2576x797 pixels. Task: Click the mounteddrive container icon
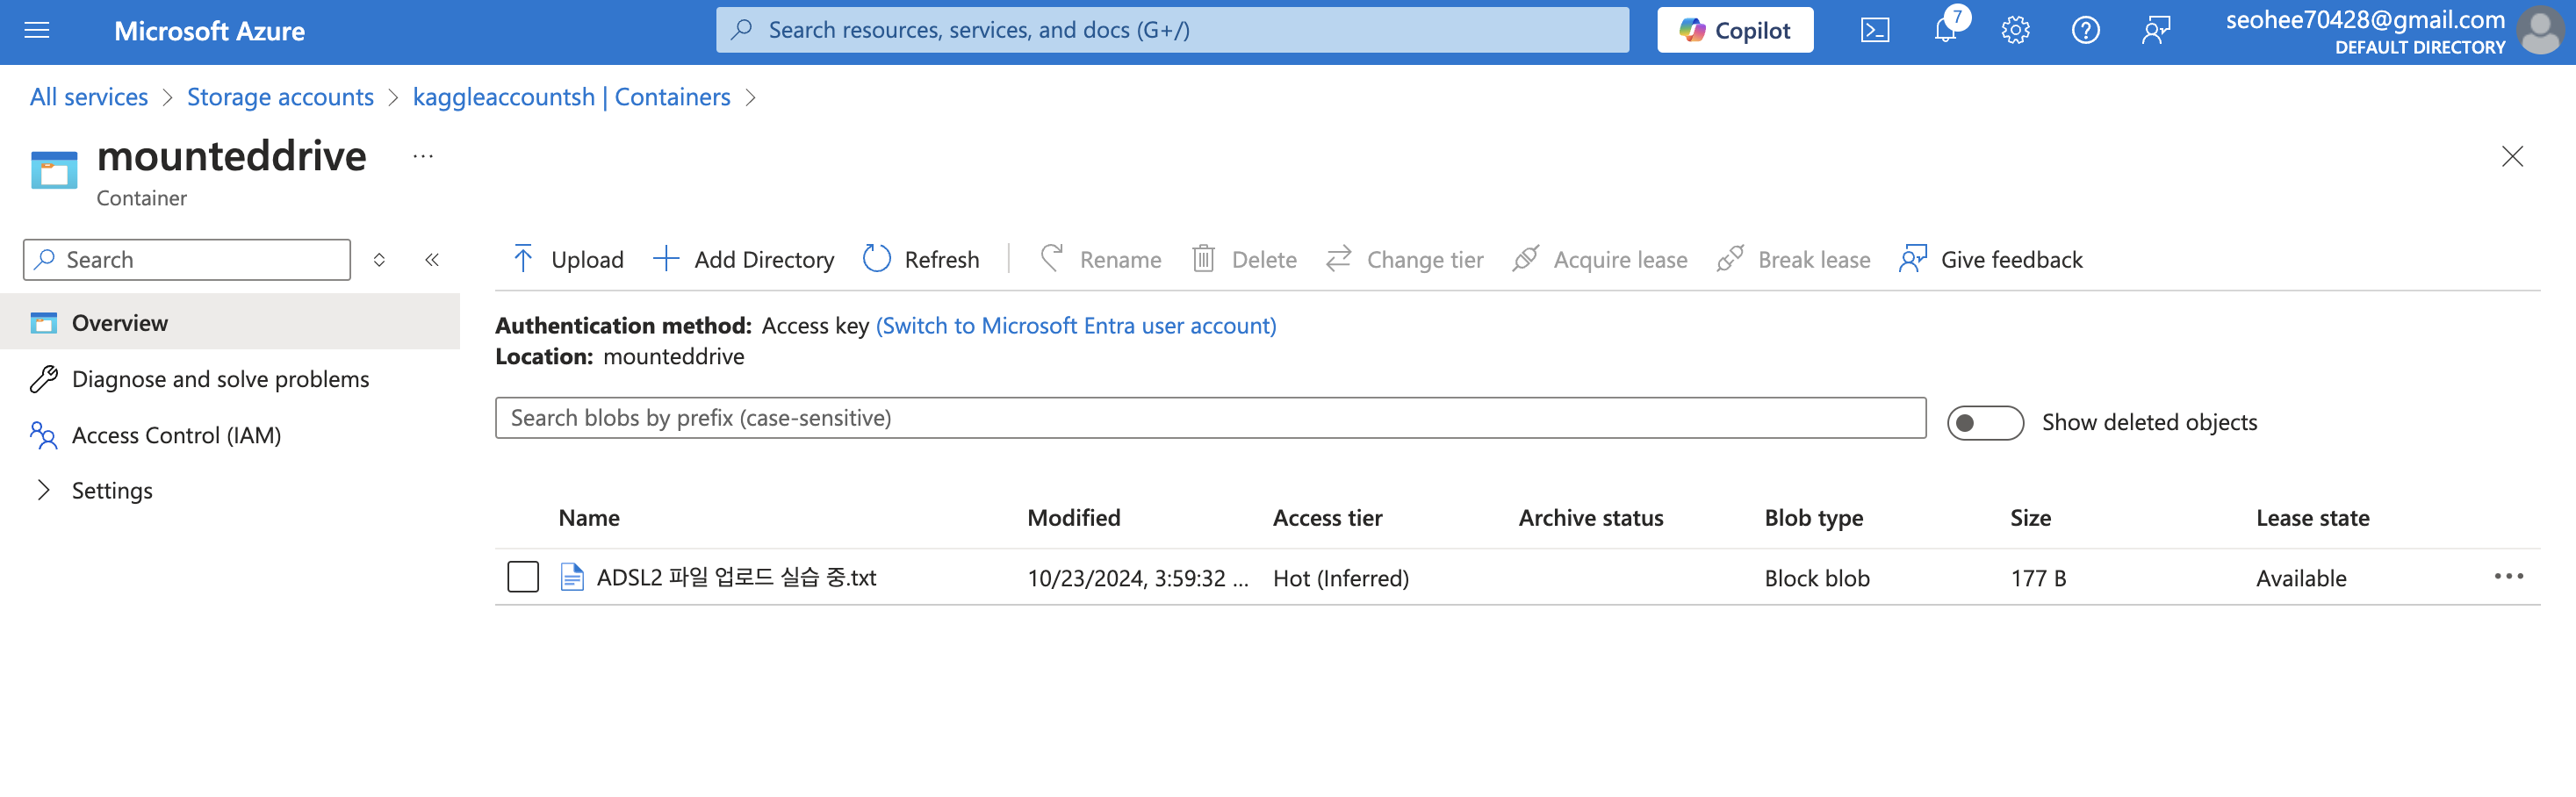click(x=54, y=170)
